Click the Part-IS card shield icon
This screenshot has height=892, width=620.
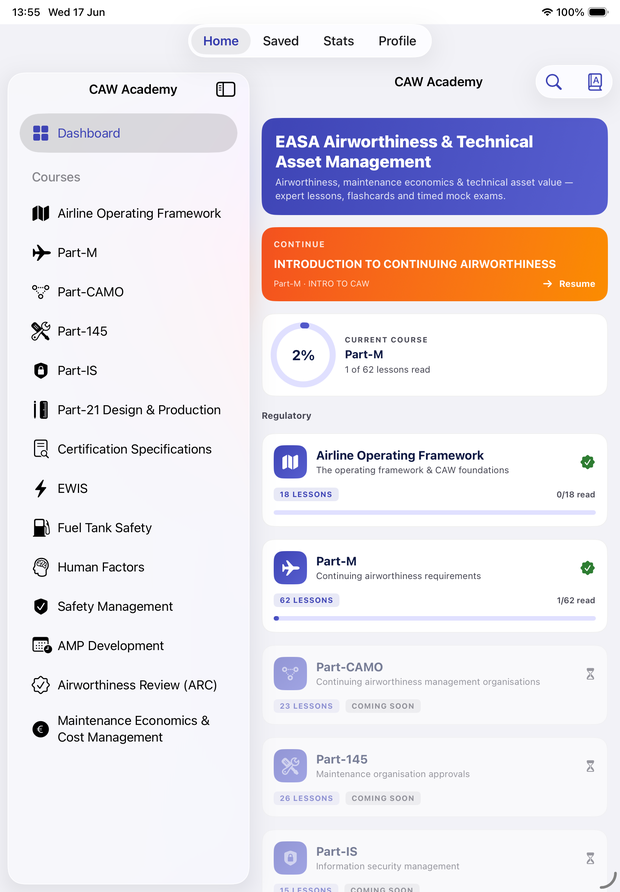coord(290,858)
